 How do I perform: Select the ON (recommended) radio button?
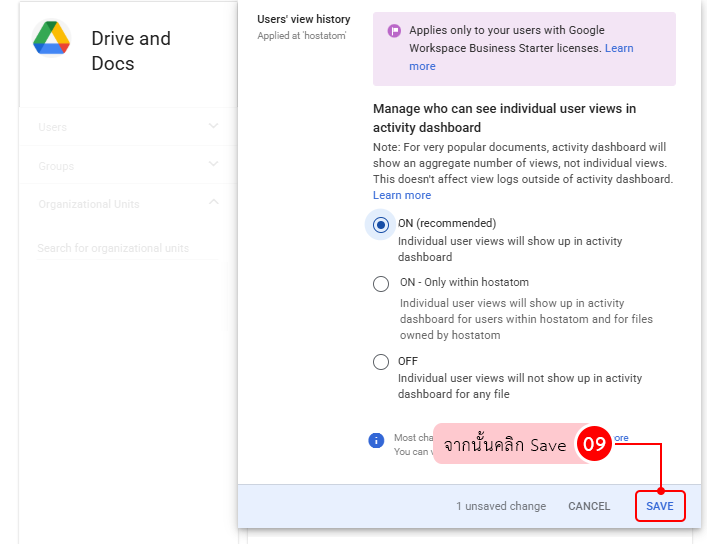click(381, 225)
